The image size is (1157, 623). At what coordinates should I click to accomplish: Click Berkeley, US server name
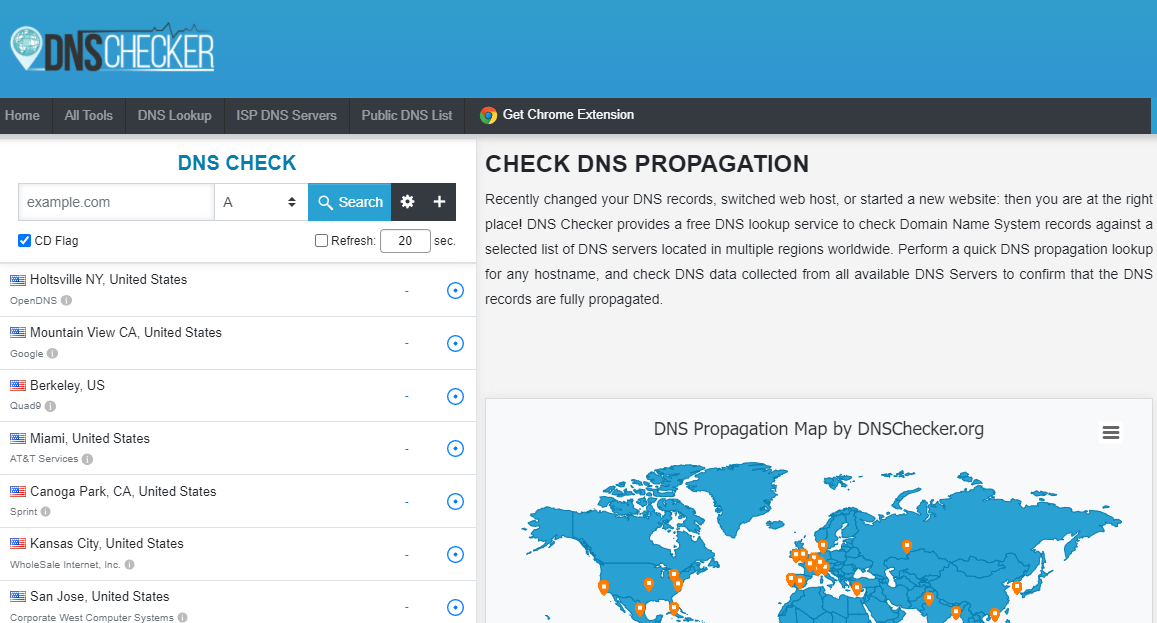tap(67, 385)
